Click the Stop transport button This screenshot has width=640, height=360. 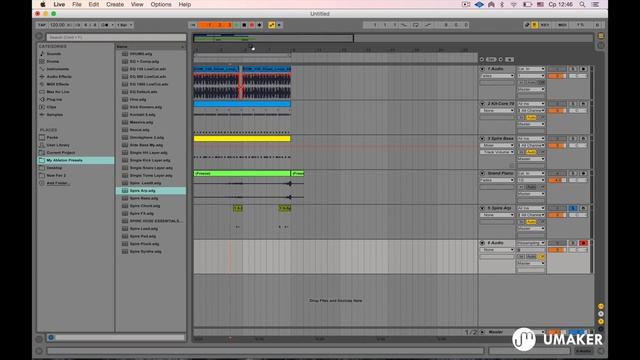(244, 25)
